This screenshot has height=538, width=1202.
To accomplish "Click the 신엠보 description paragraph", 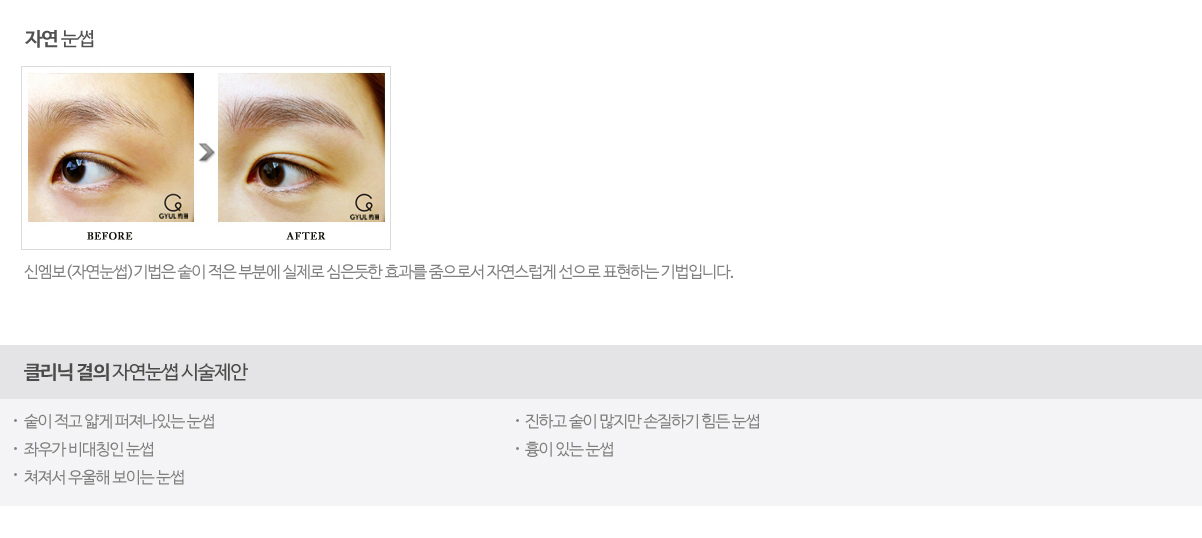I will click(x=379, y=272).
